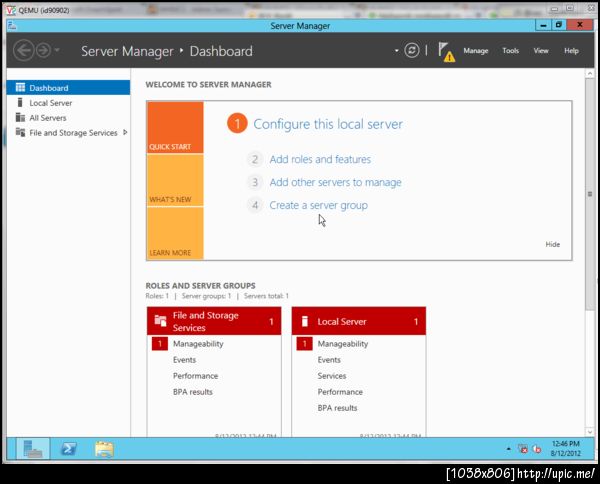Viewport: 600px width, 484px height.
Task: Click the Dashboard grid icon in sidebar
Action: (x=20, y=88)
